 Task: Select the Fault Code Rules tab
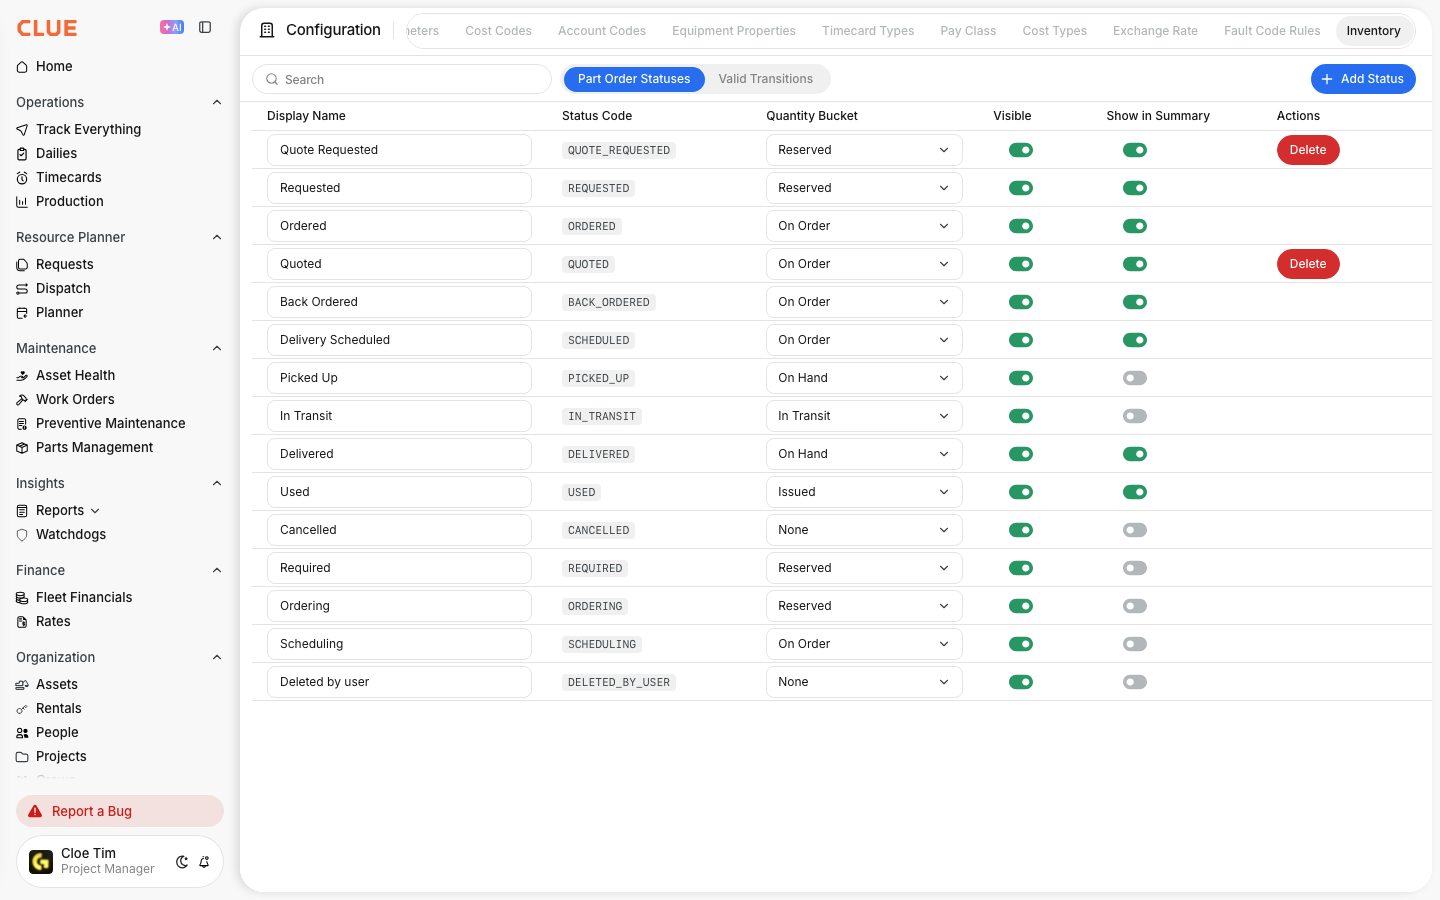click(1272, 31)
